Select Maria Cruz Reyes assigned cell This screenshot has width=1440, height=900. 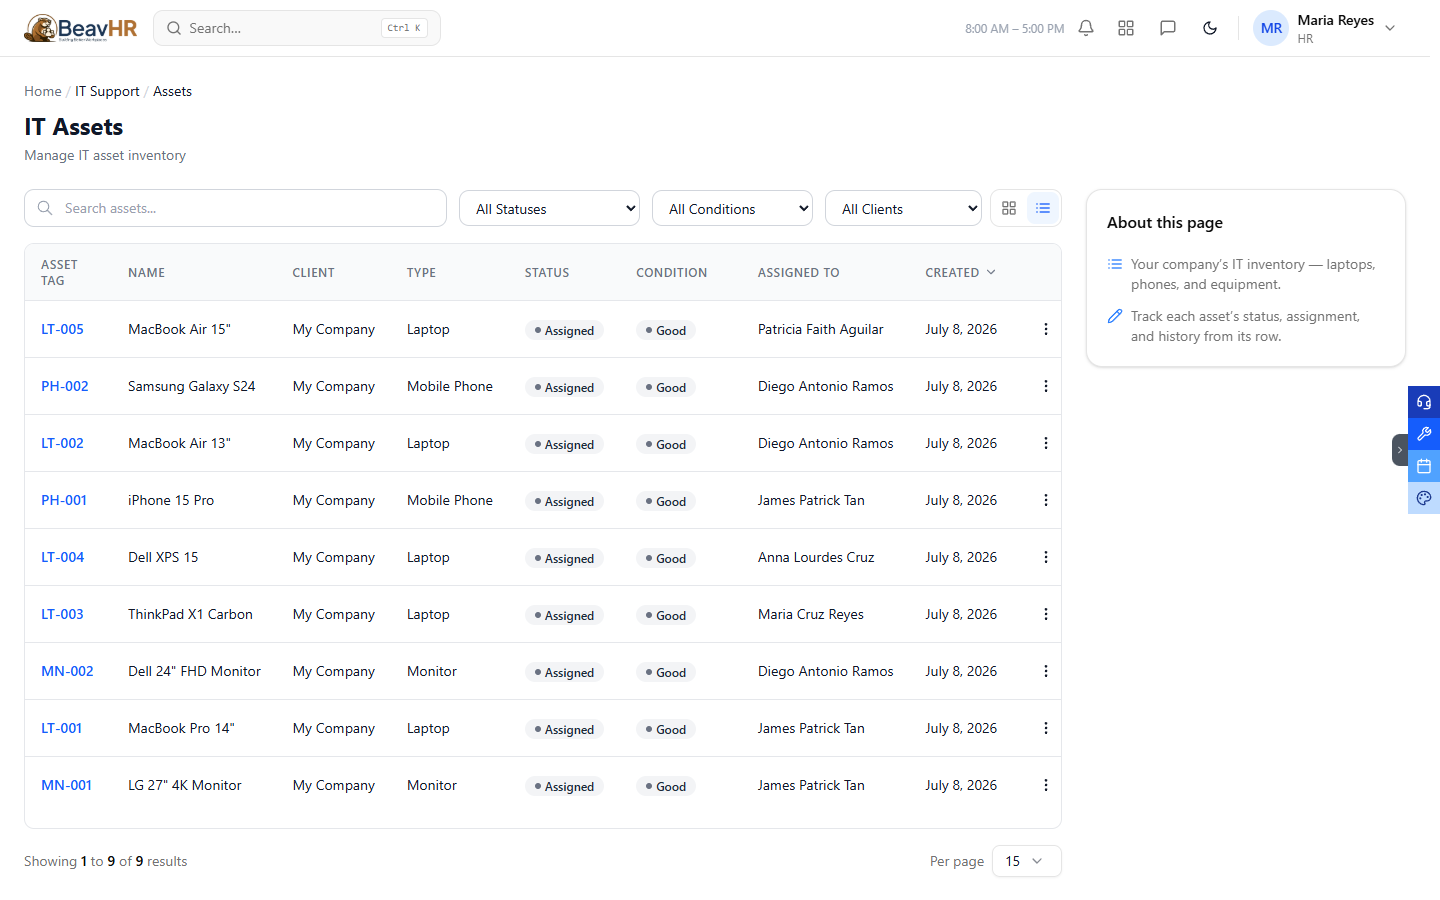tap(811, 614)
